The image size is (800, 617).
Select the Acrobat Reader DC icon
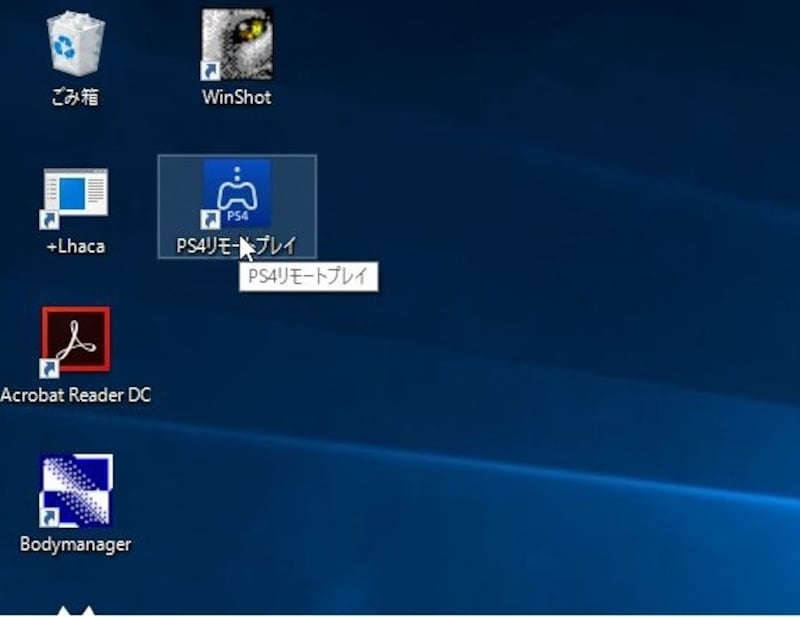[x=76, y=340]
